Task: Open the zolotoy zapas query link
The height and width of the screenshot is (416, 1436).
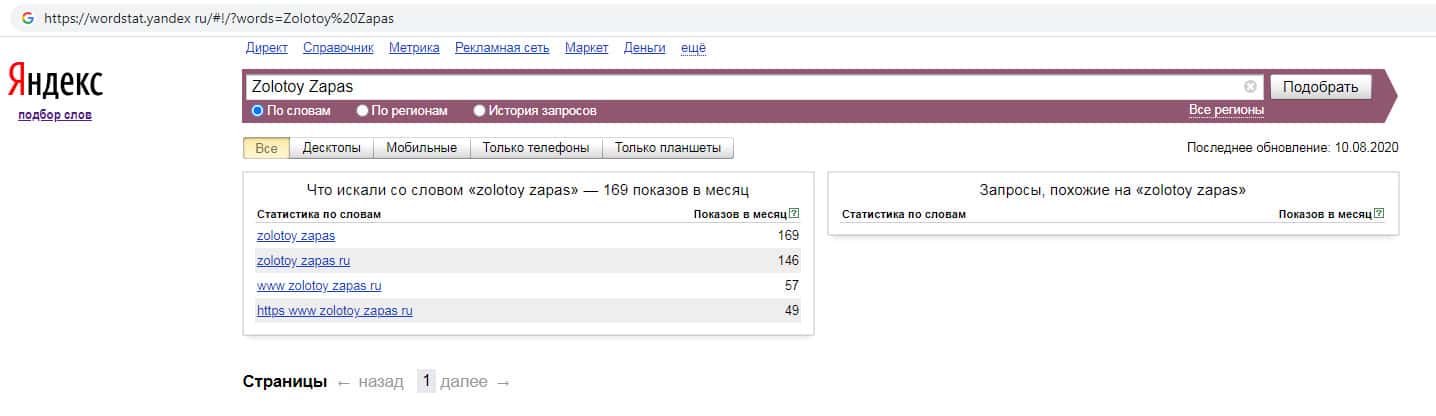Action: tap(296, 236)
